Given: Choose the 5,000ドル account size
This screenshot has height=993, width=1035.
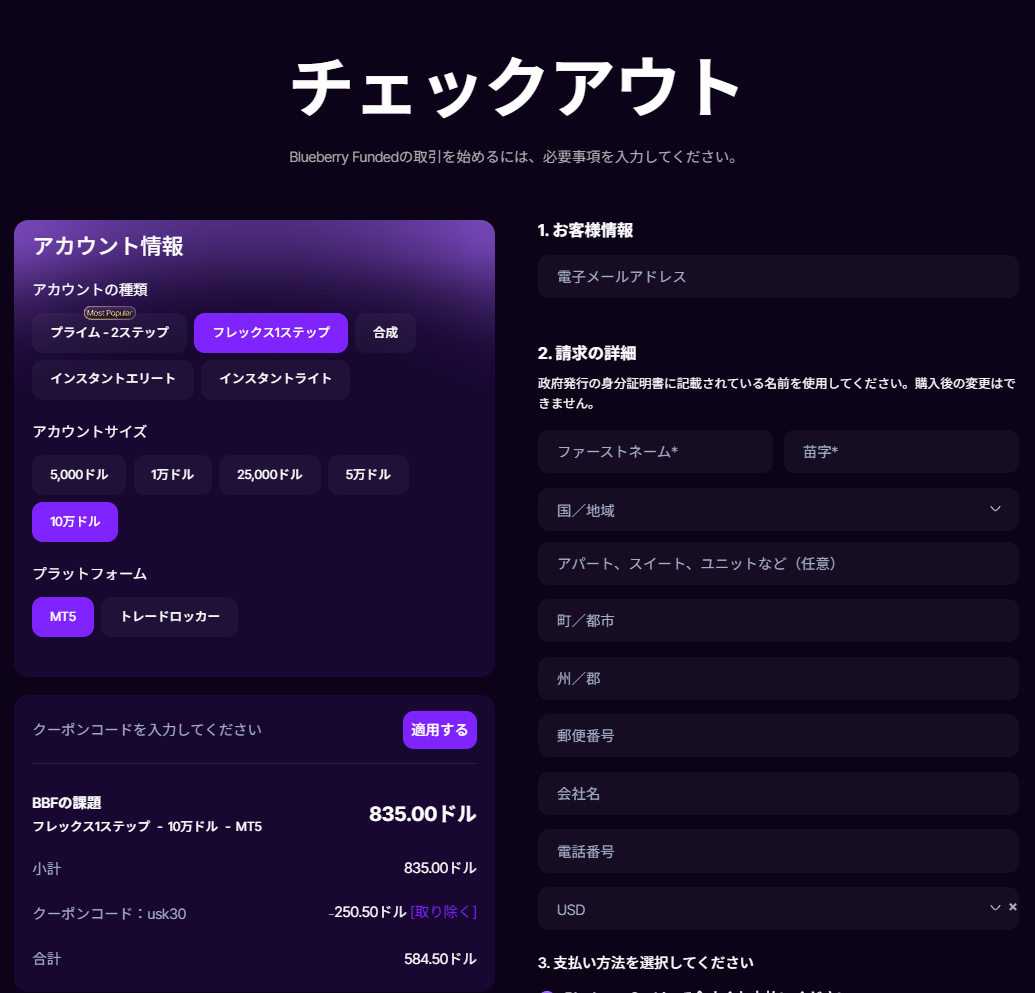Looking at the screenshot, I should coord(79,475).
